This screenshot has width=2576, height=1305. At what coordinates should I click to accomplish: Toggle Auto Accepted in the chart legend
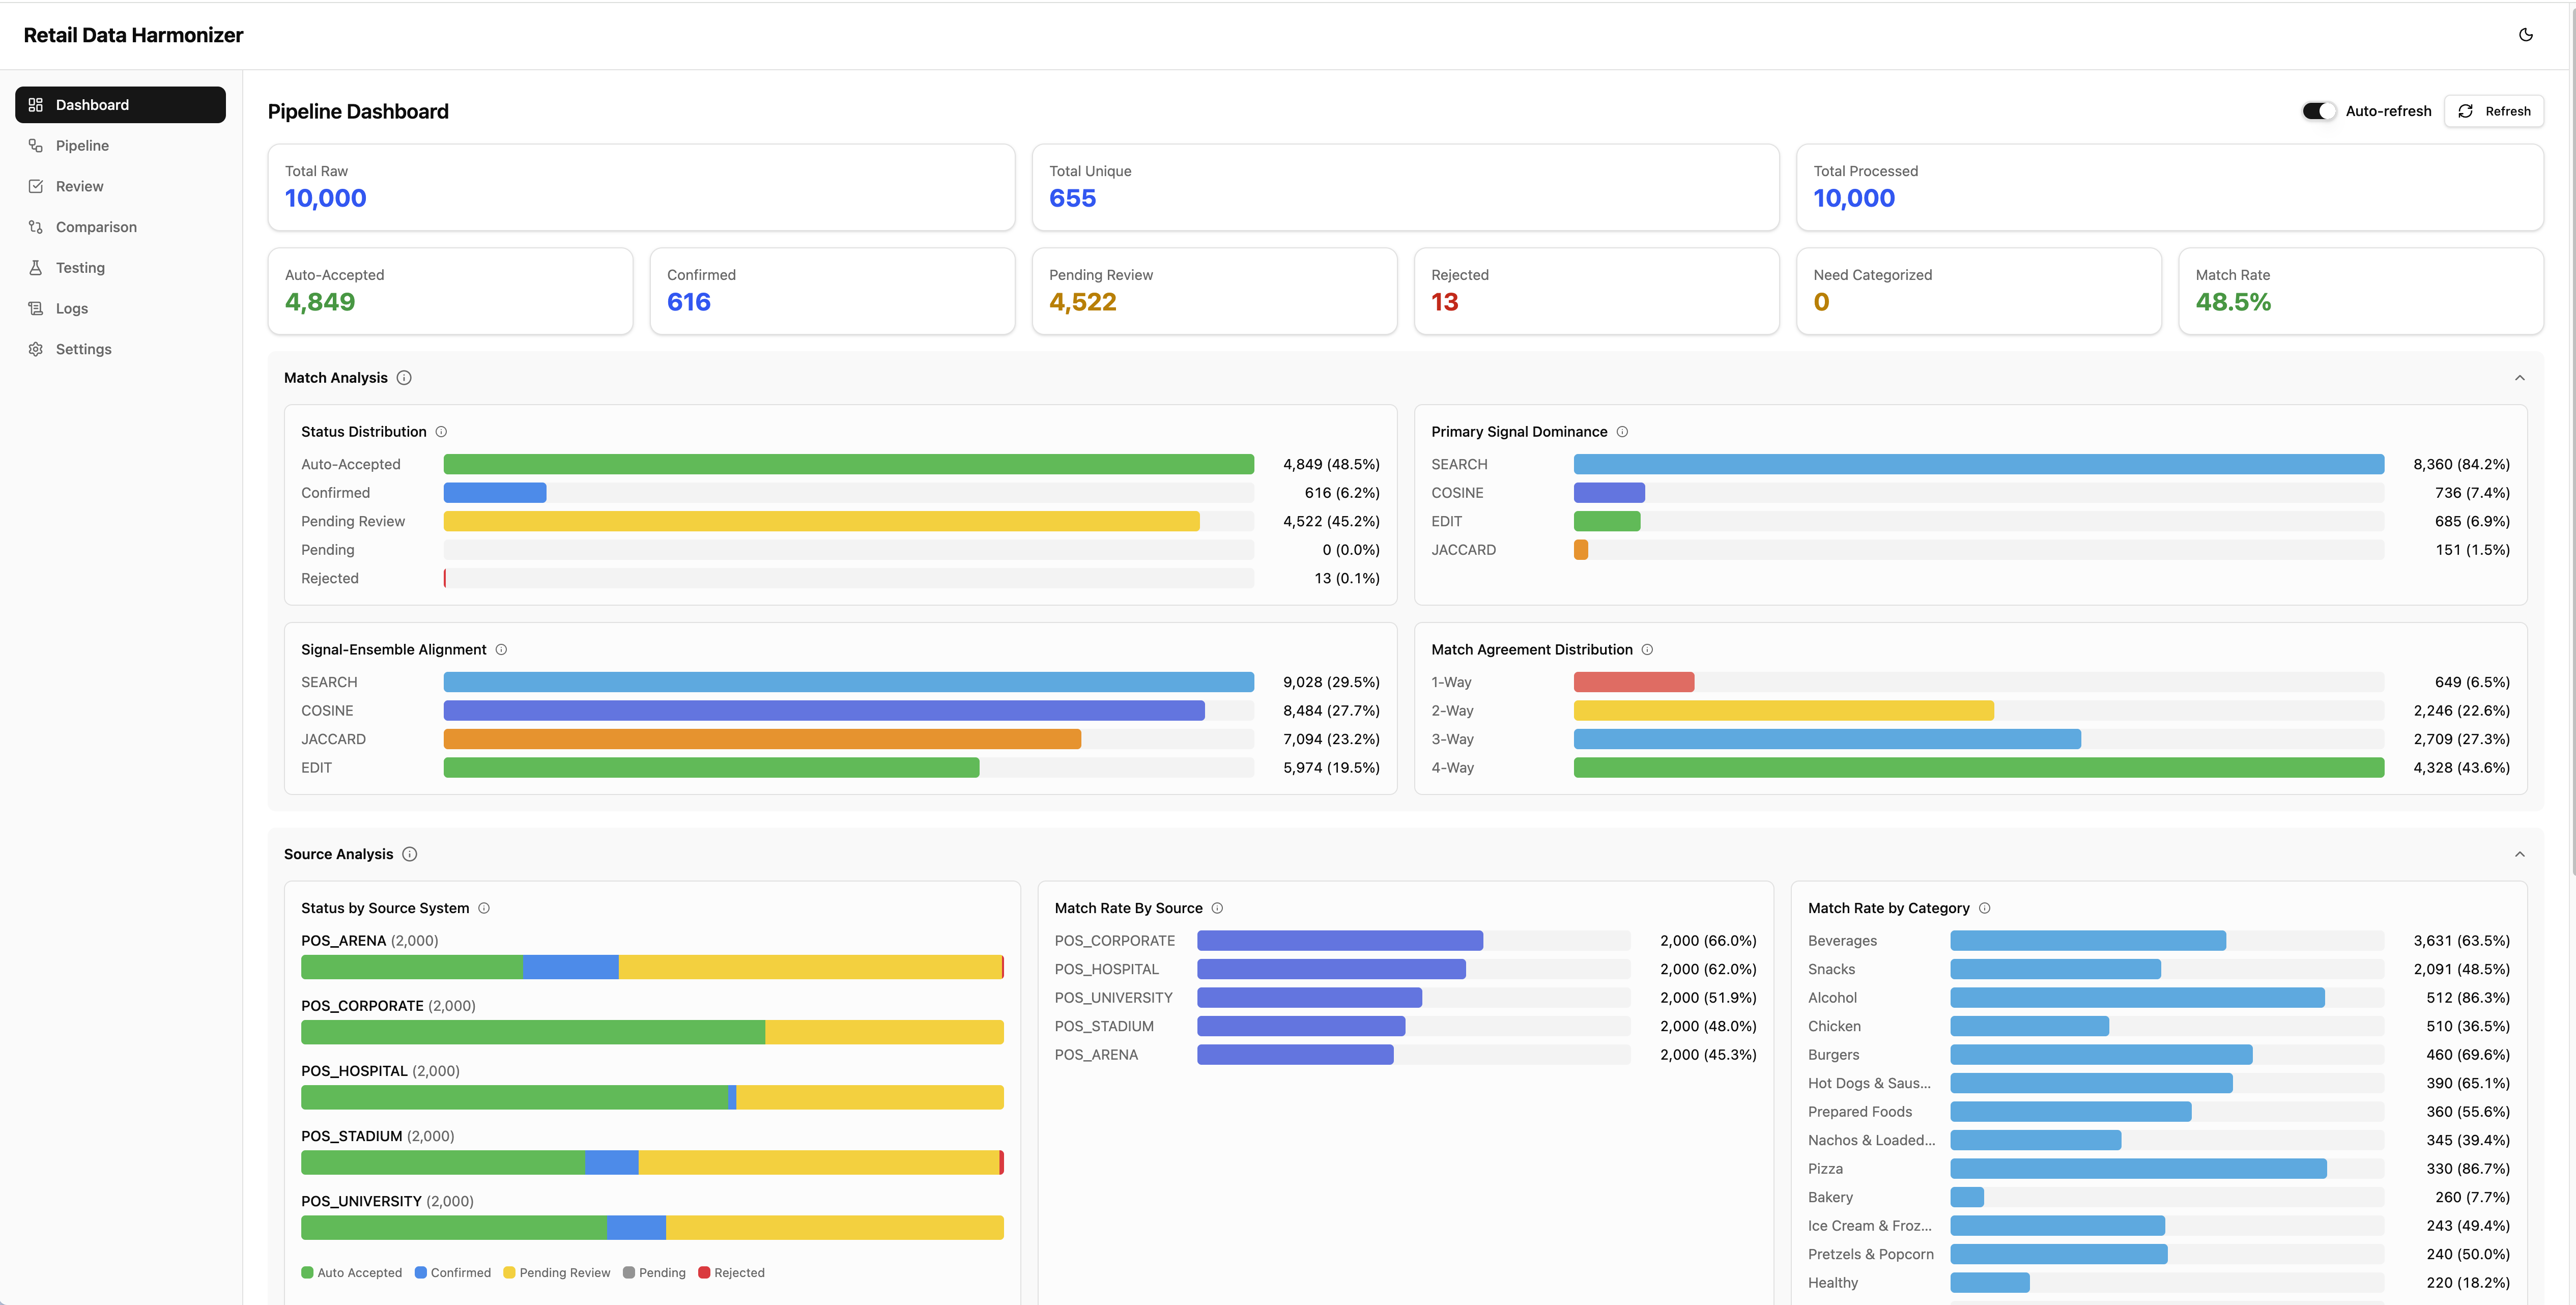pos(352,1272)
